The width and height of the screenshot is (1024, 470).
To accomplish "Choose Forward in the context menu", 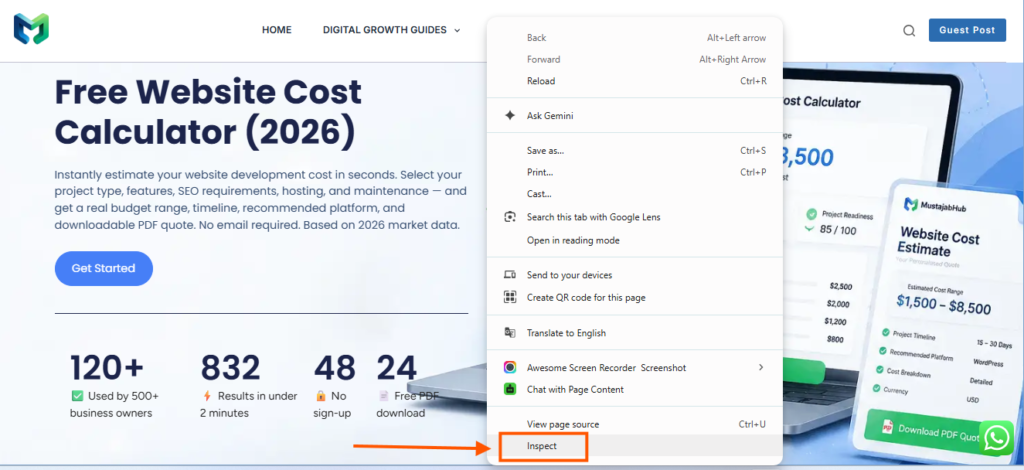I will pos(635,59).
